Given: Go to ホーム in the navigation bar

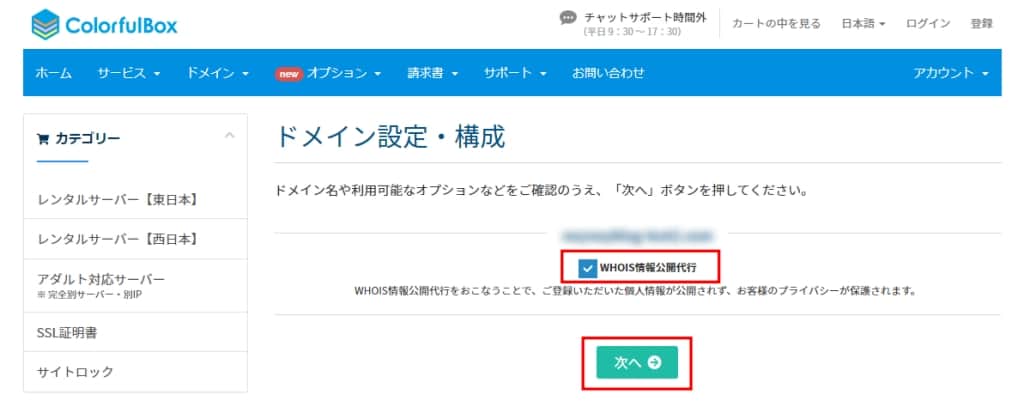Looking at the screenshot, I should [54, 73].
